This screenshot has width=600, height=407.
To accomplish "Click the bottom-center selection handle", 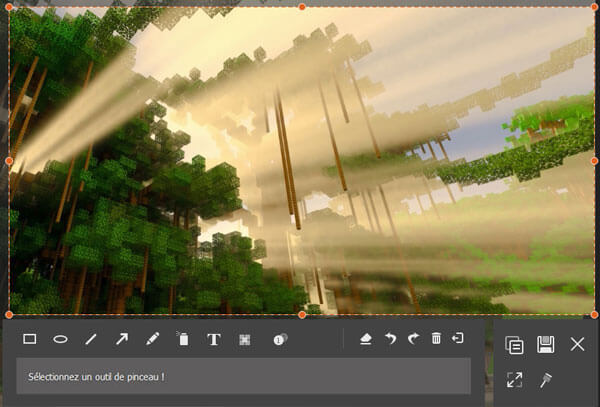I will (302, 315).
